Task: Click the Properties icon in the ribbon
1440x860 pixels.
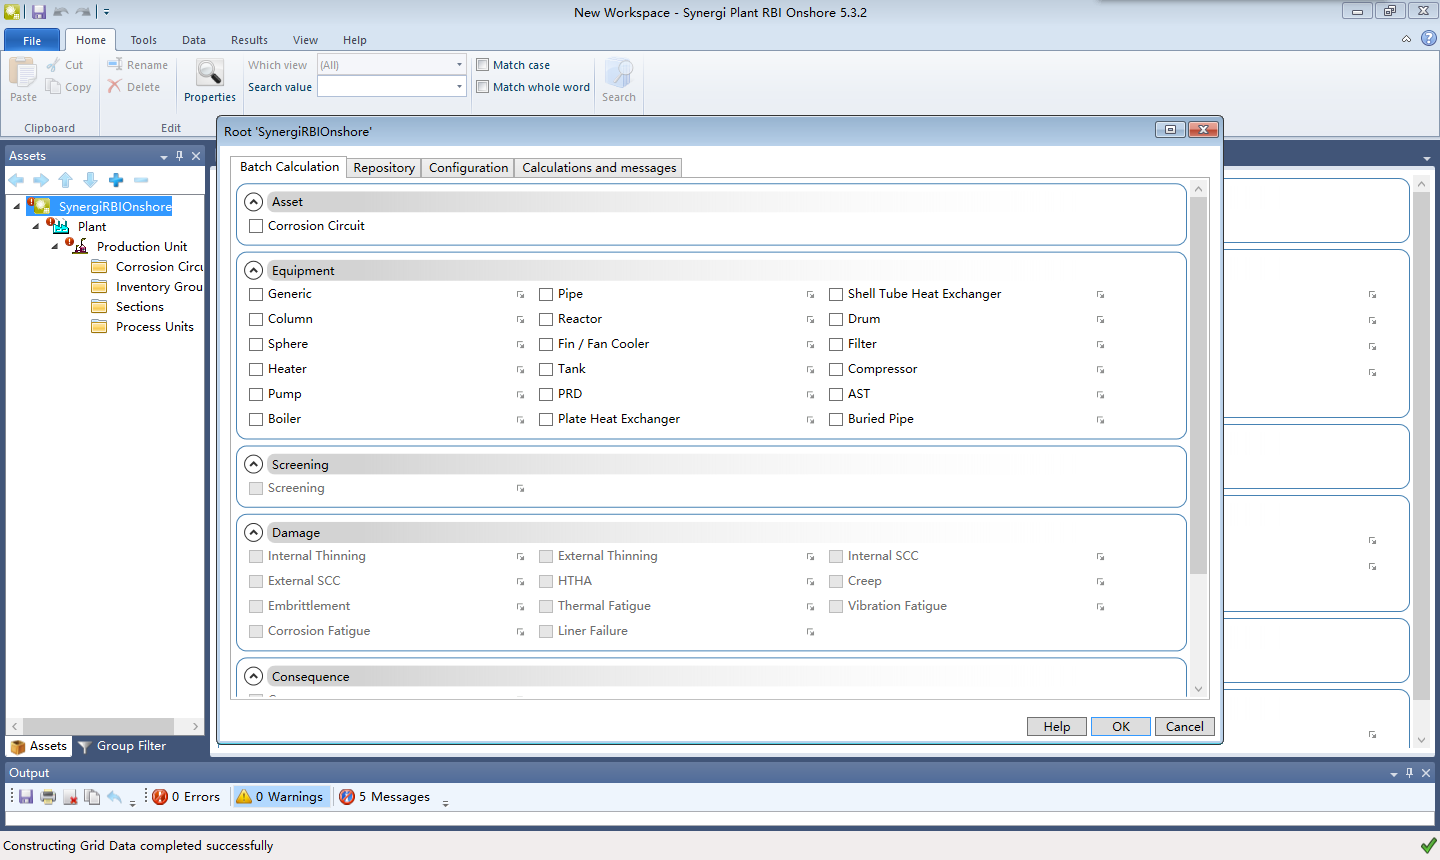Action: (x=210, y=74)
